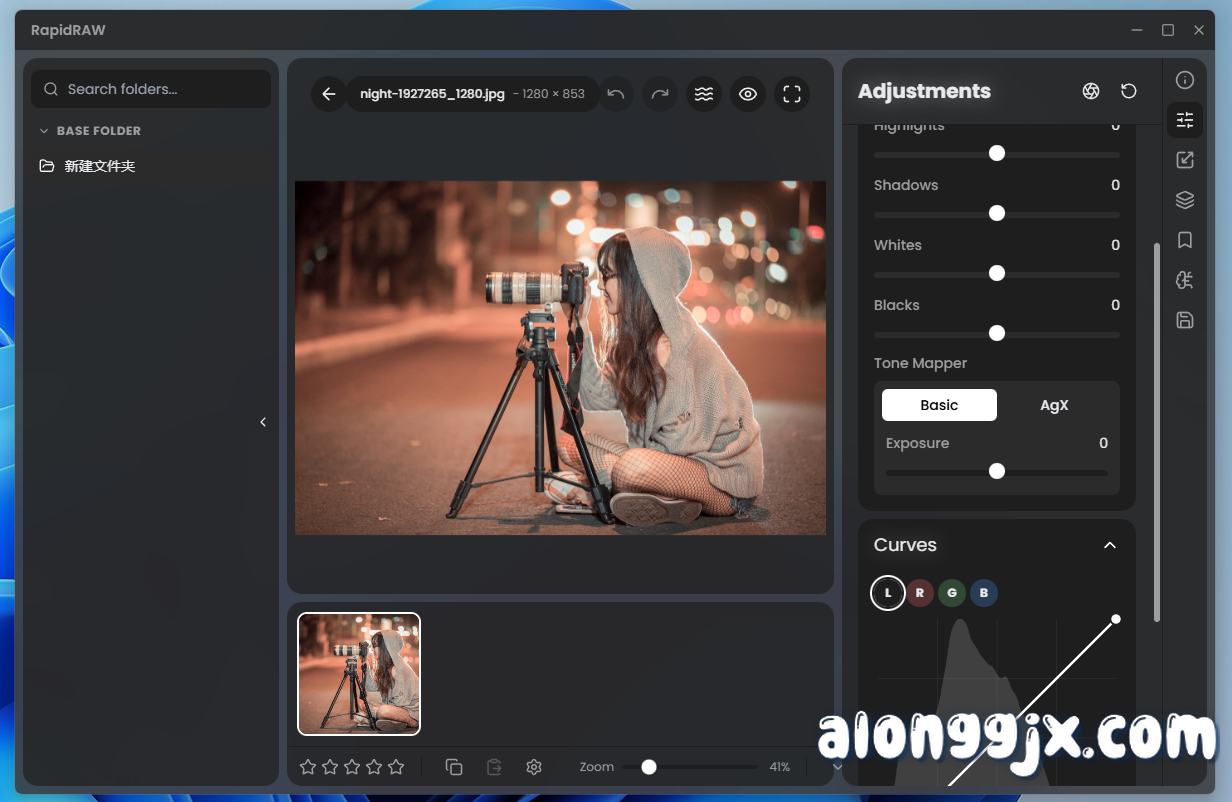Viewport: 1232px width, 802px height.
Task: Switch to the red curve channel
Action: pyautogui.click(x=920, y=593)
